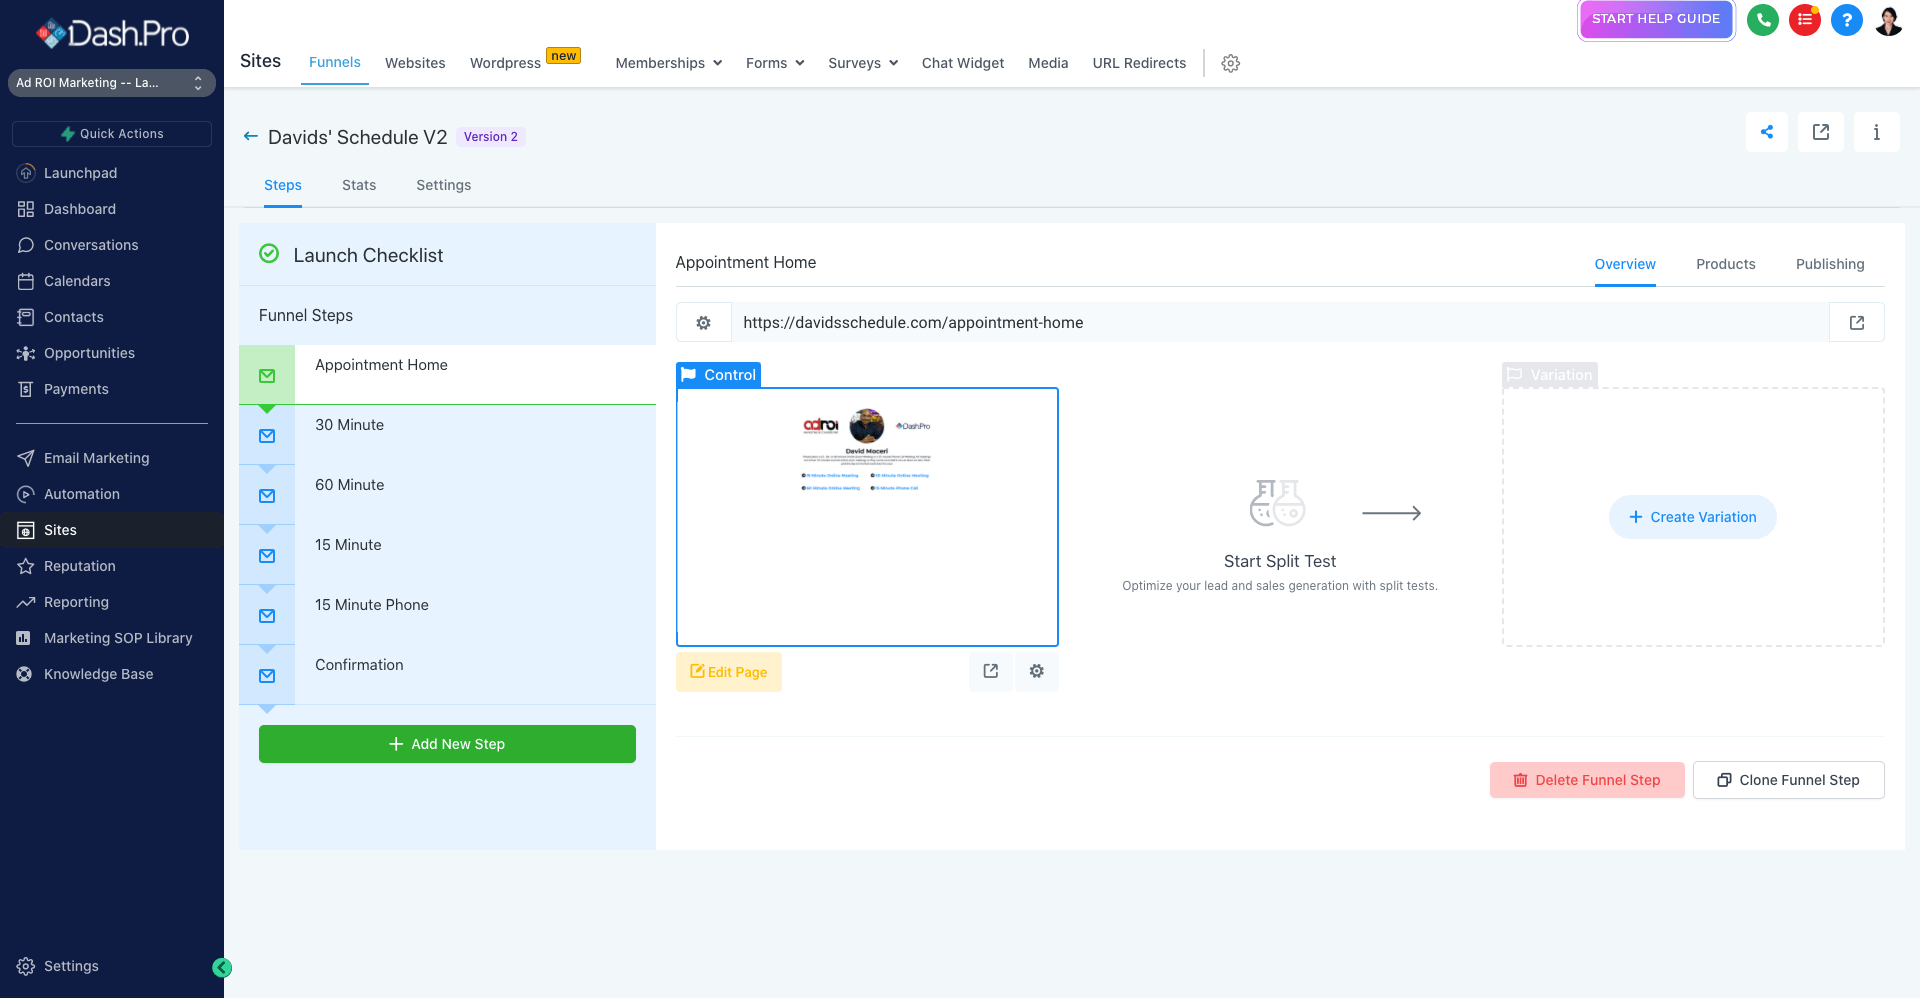The height and width of the screenshot is (998, 1920).
Task: Open the green phone support icon
Action: pyautogui.click(x=1763, y=20)
